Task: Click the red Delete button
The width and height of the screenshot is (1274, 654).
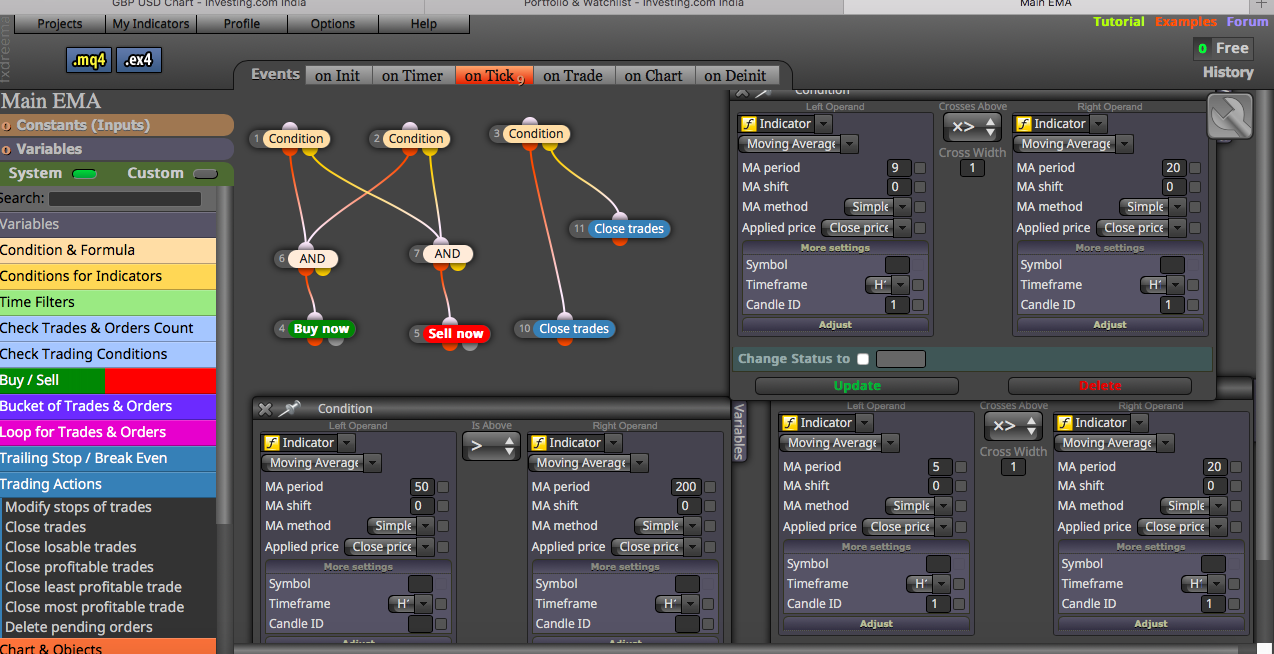Action: [x=1100, y=386]
